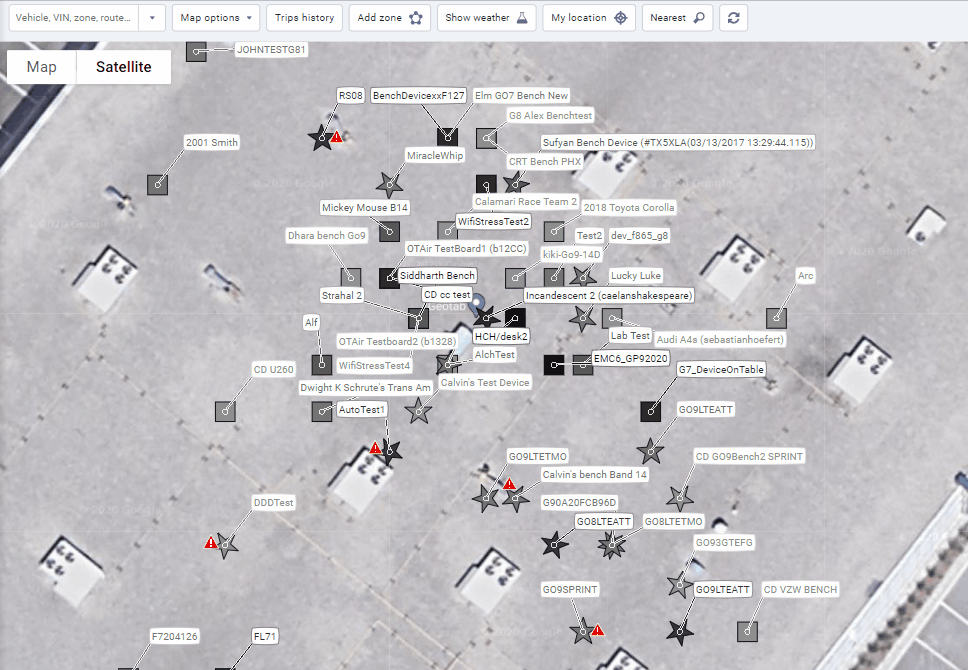This screenshot has height=670, width=968.
Task: Open Trips history
Action: (x=304, y=18)
